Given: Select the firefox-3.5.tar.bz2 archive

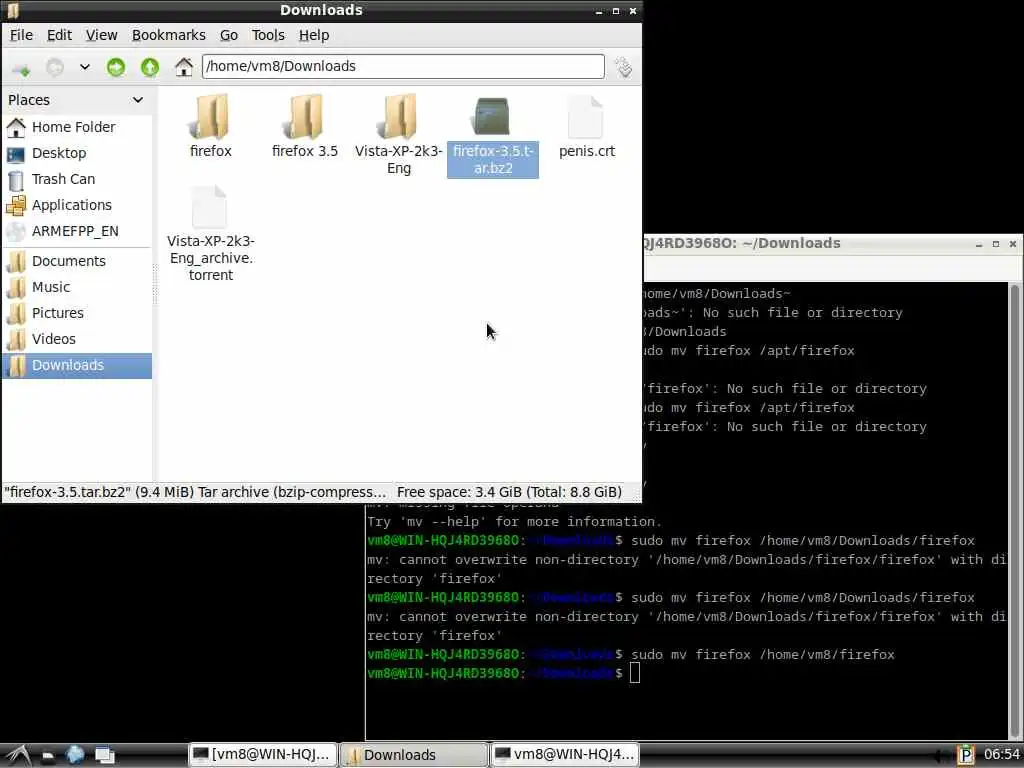Looking at the screenshot, I should tap(492, 135).
